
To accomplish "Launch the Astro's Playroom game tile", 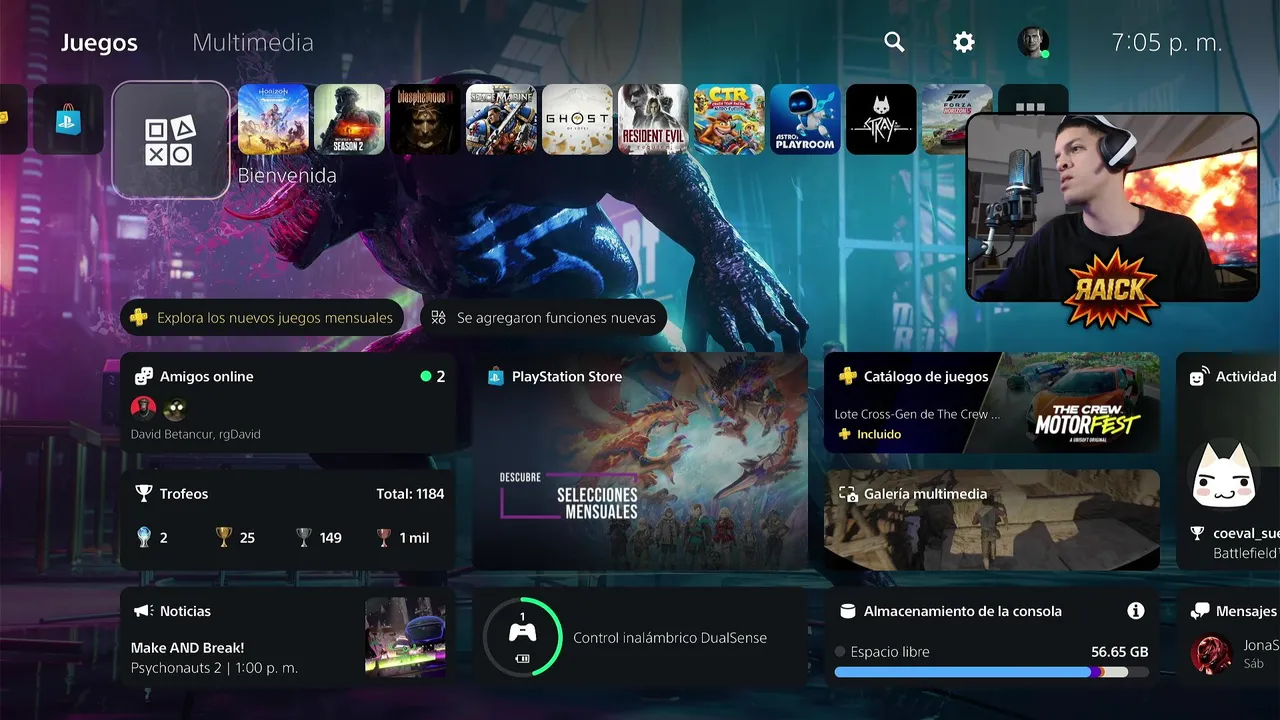I will click(805, 119).
